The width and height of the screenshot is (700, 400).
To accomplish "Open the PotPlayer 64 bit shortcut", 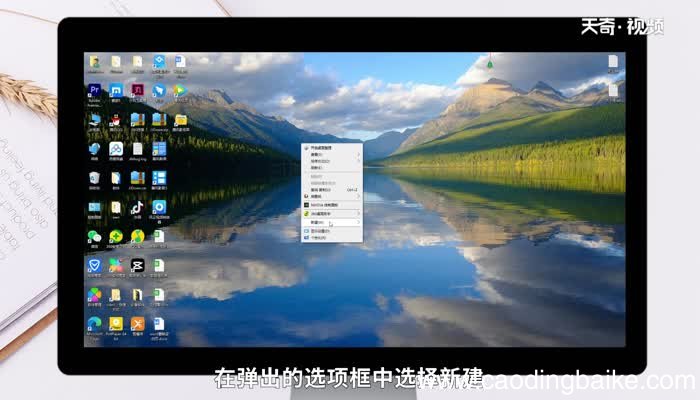I will pos(116,323).
